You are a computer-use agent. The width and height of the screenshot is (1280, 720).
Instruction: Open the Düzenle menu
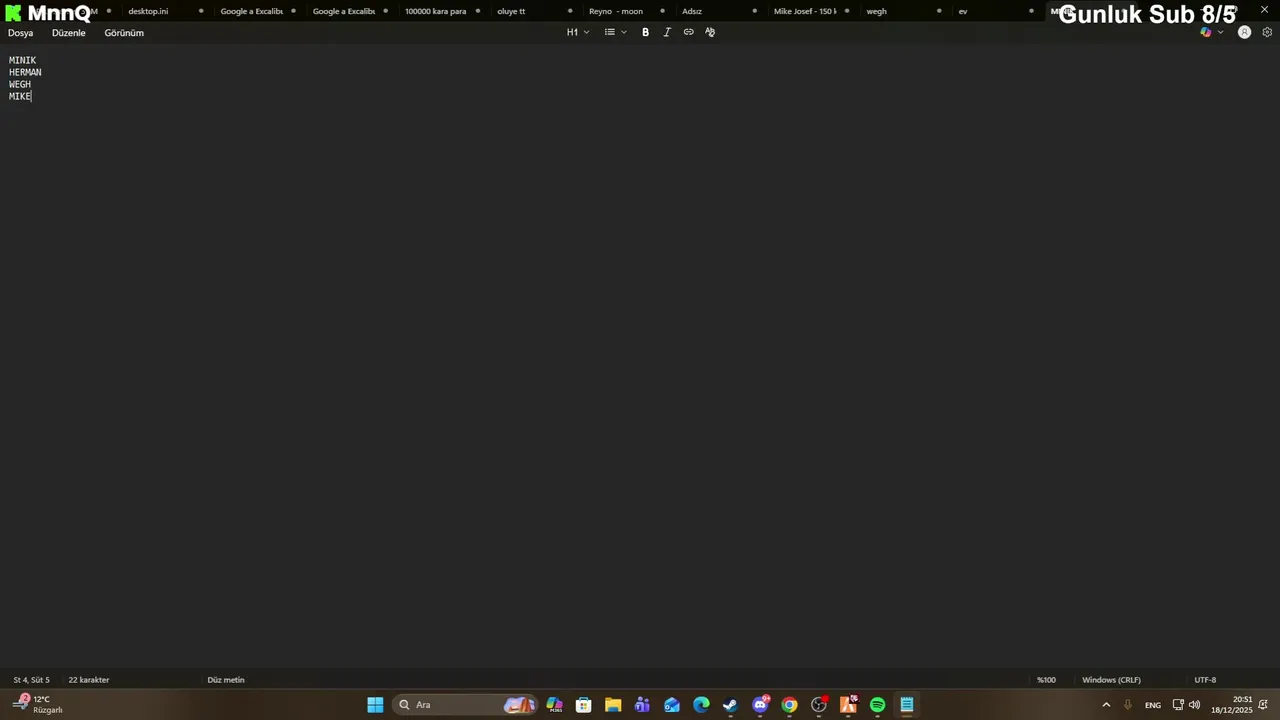[x=69, y=33]
